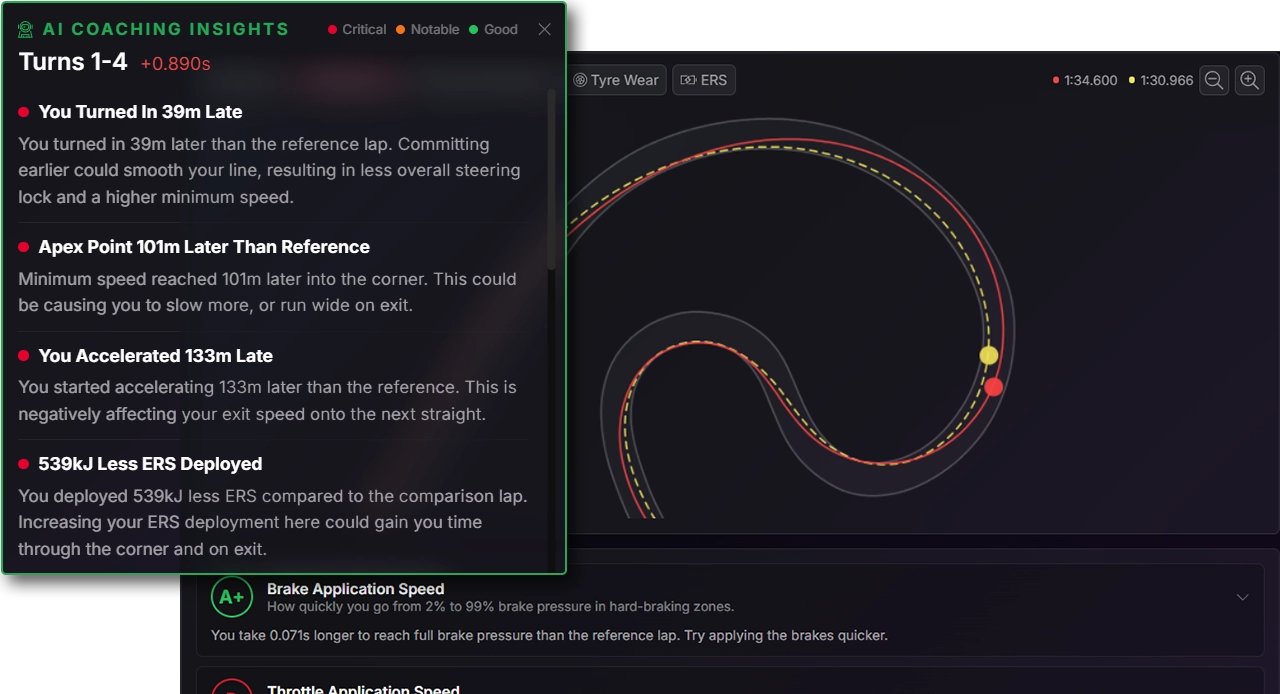1280x694 pixels.
Task: Zoom out the track map
Action: pos(1214,80)
